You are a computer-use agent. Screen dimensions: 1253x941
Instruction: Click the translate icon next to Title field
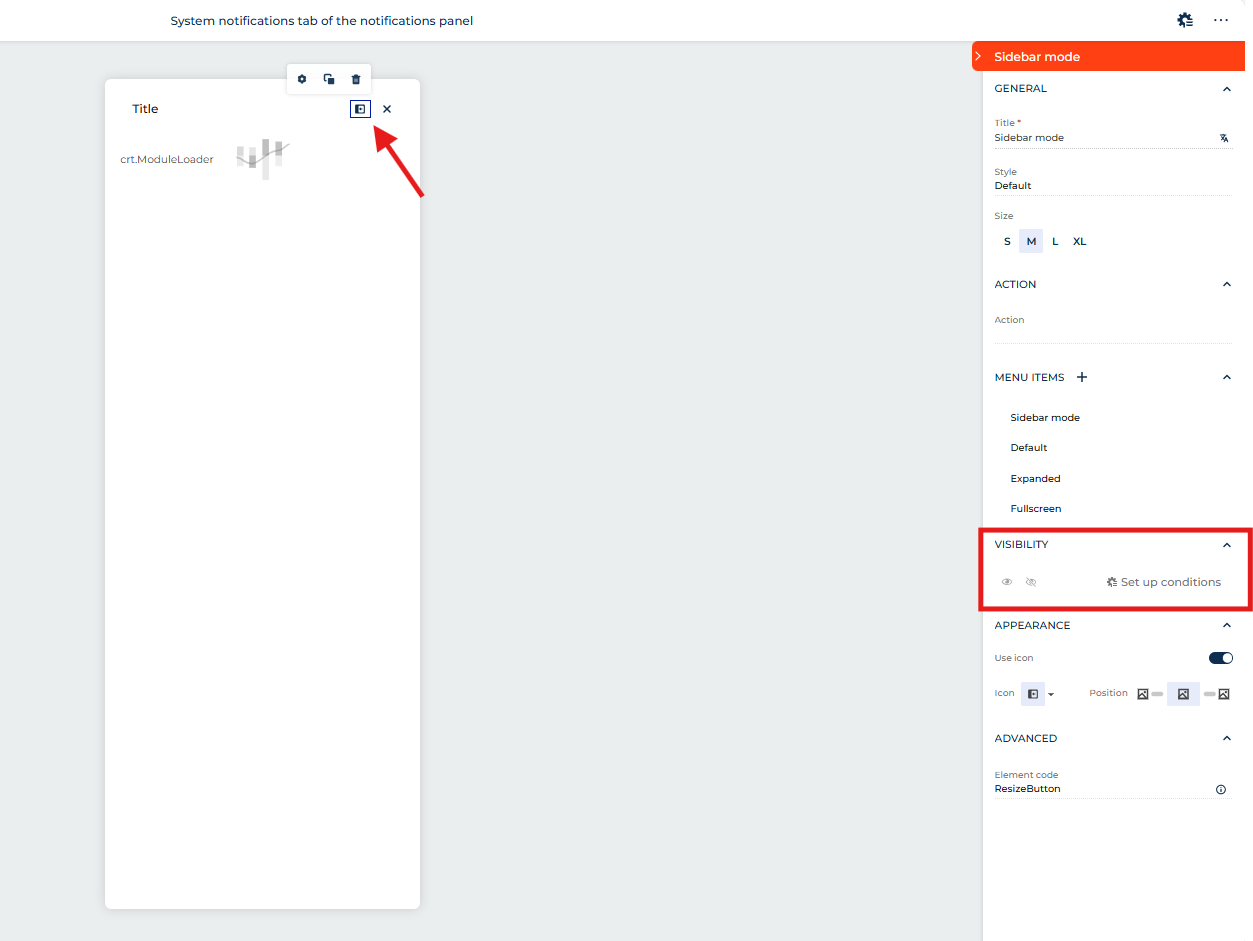1224,138
